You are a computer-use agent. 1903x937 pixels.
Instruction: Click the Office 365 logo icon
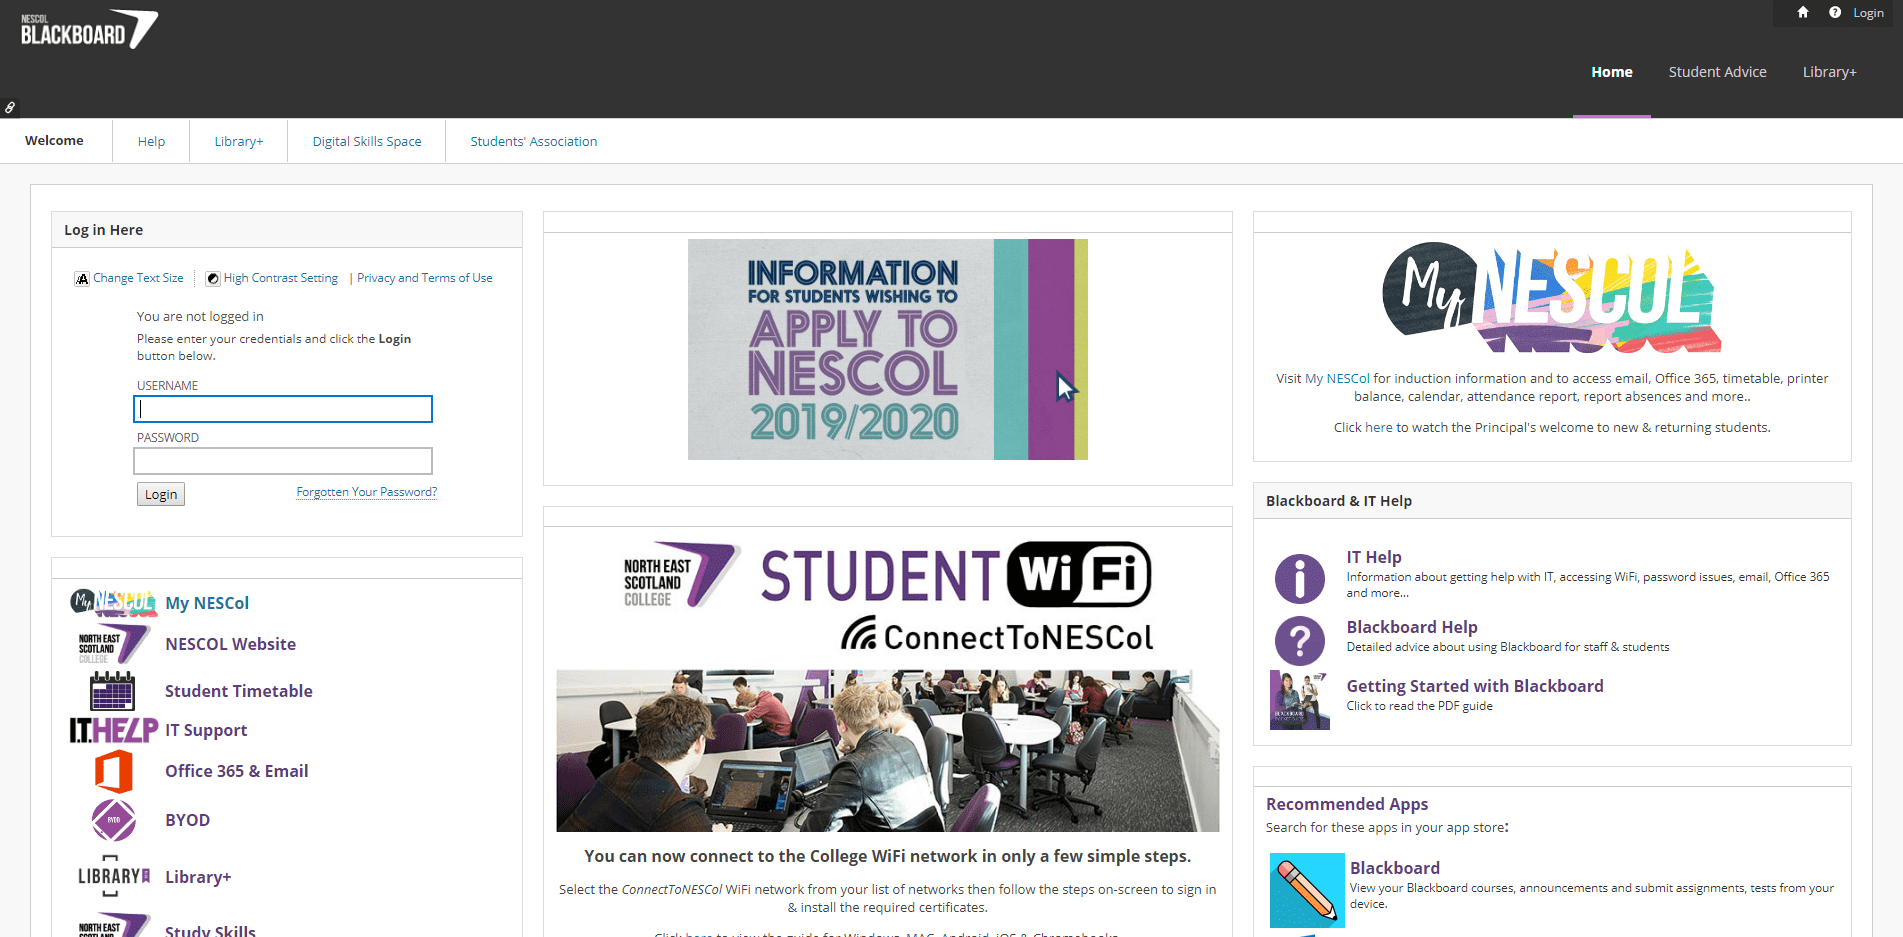(x=113, y=772)
